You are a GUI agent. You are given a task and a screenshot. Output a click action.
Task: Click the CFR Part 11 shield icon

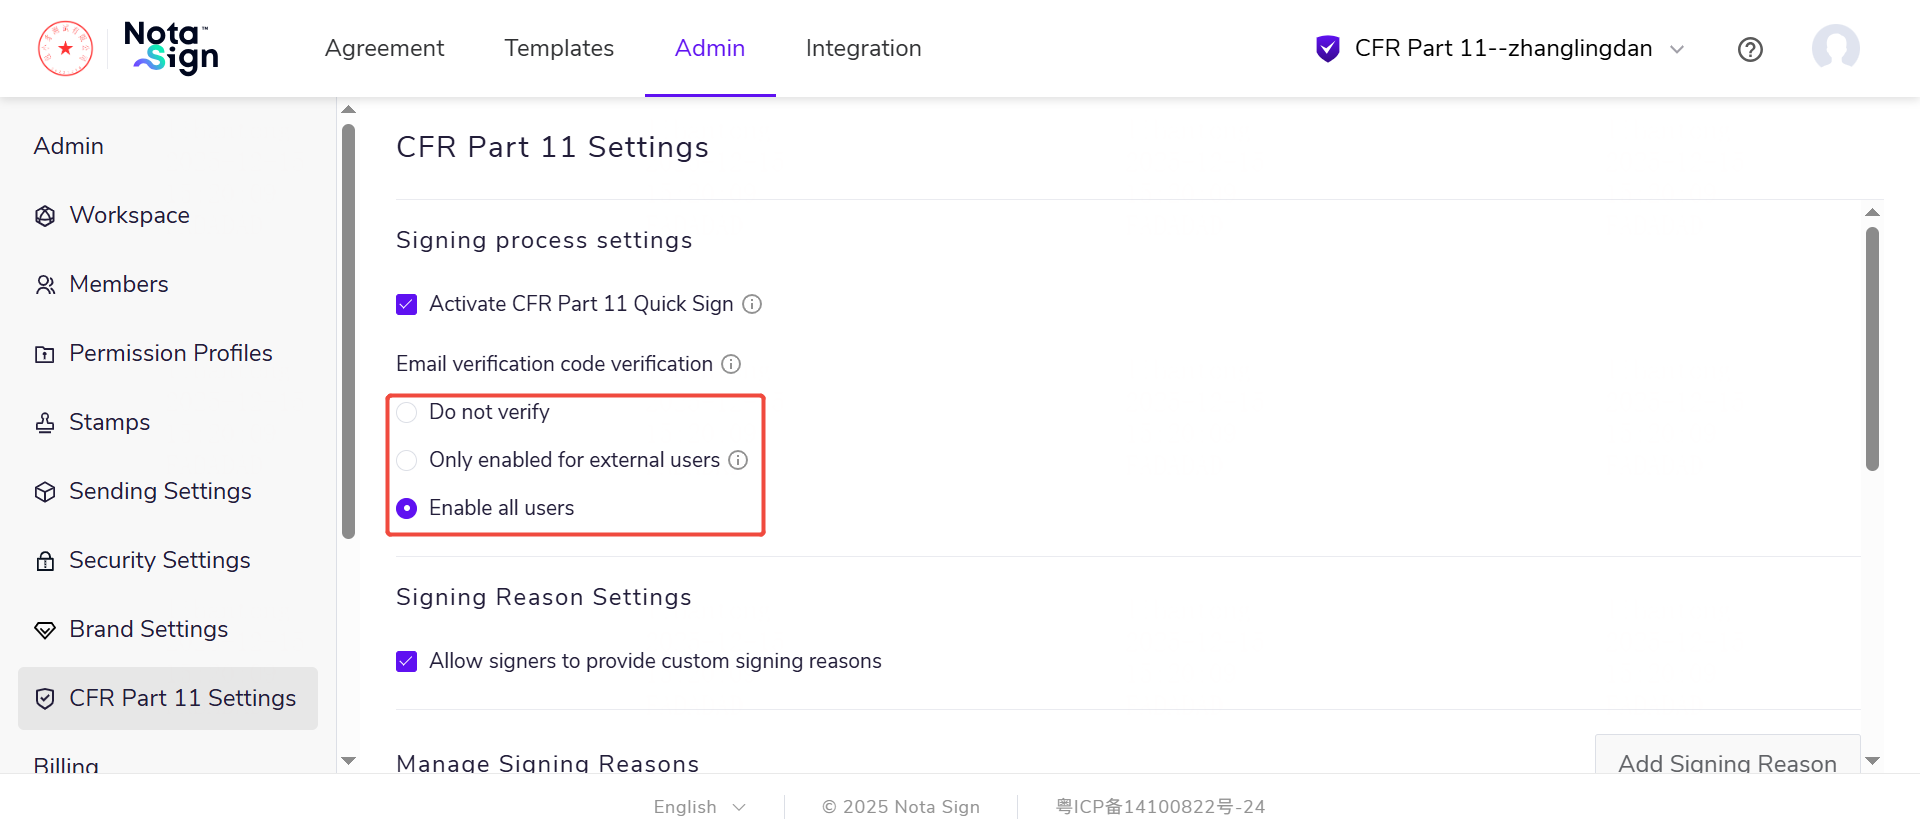[x=1327, y=48]
